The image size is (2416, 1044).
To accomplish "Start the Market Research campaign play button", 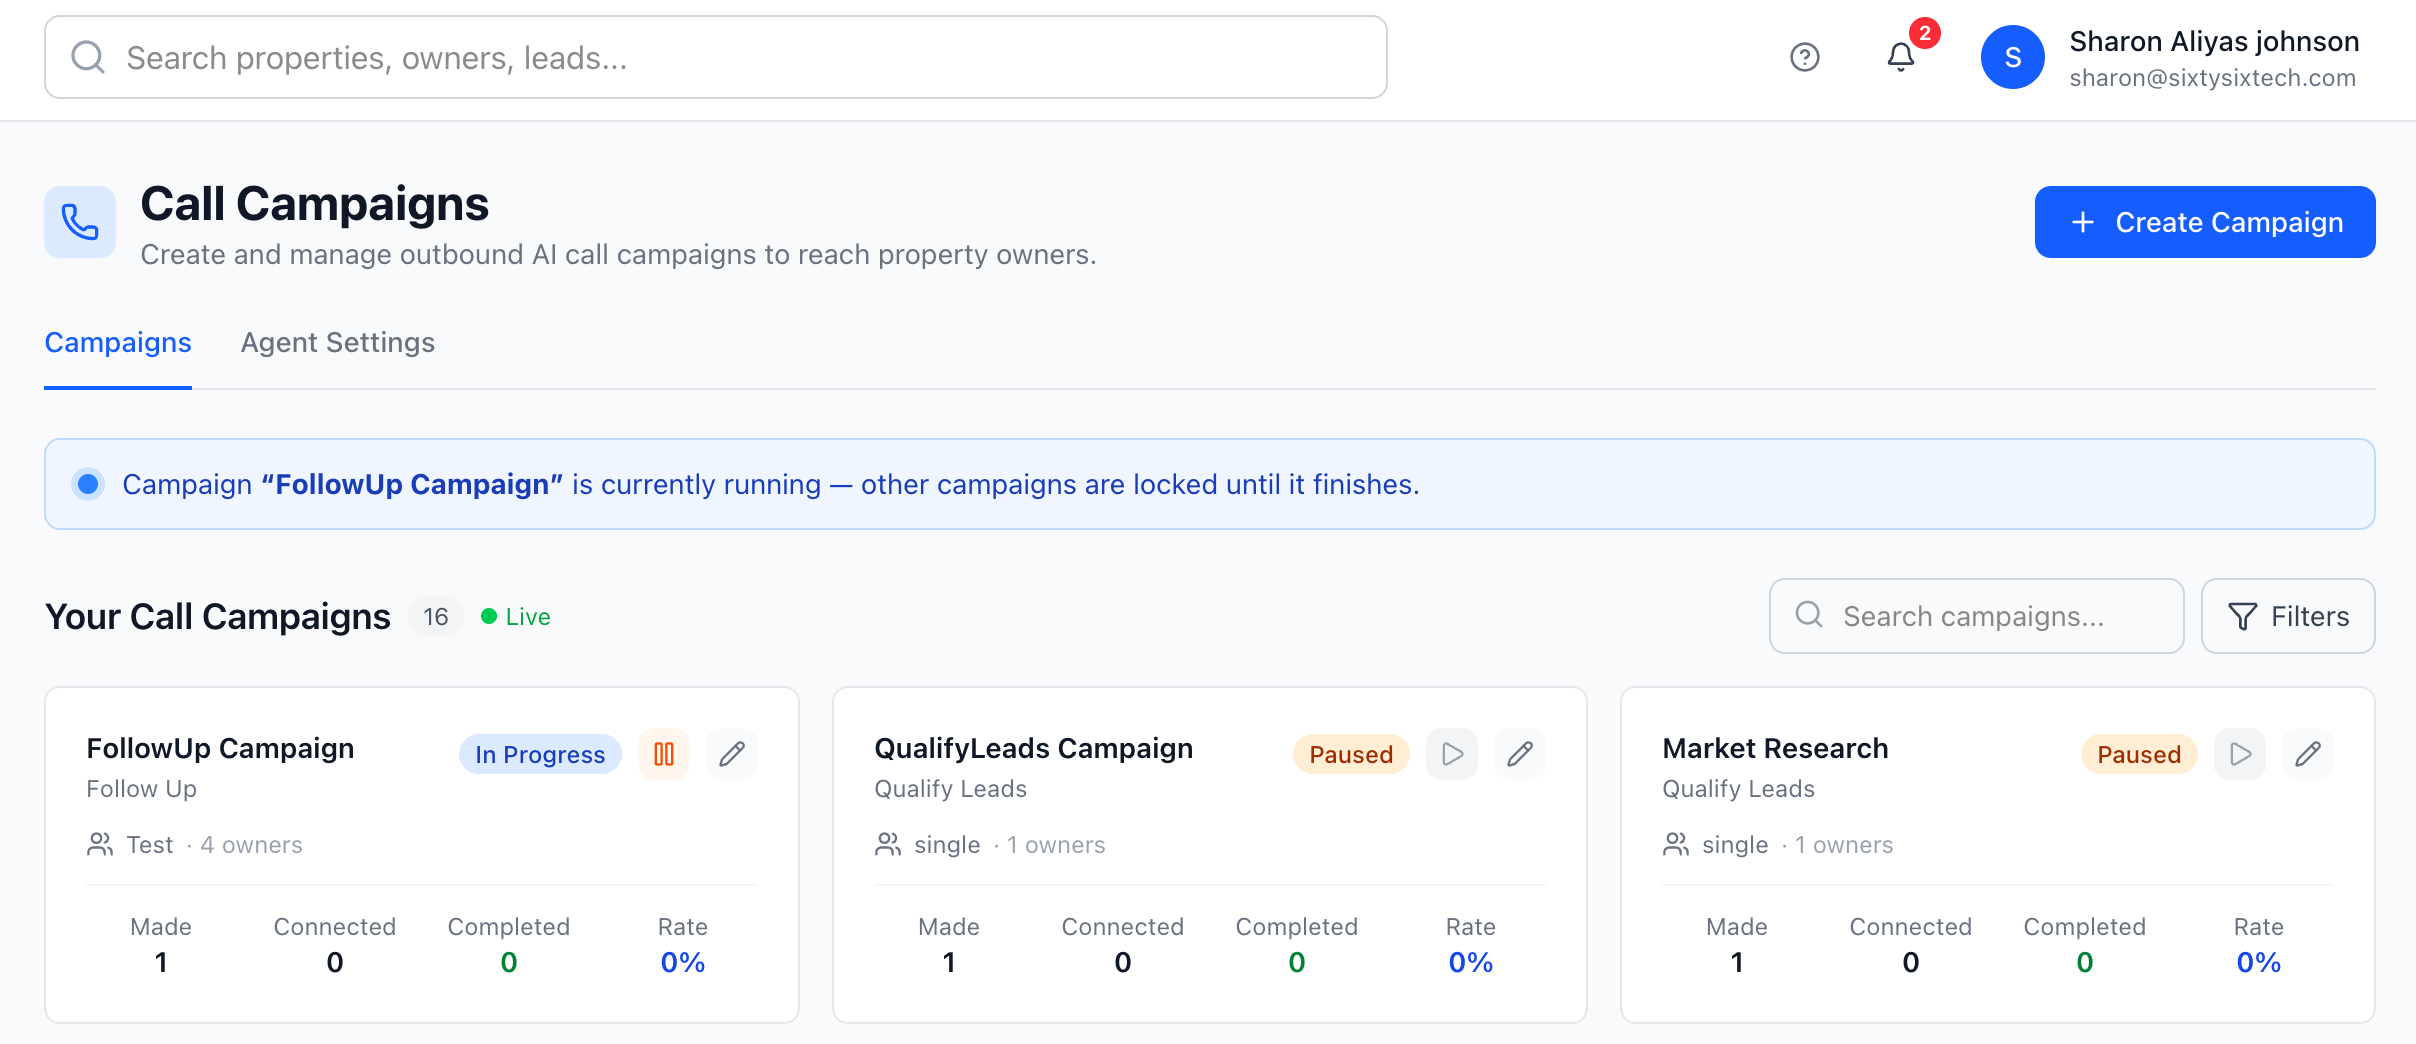I will click(x=2240, y=754).
